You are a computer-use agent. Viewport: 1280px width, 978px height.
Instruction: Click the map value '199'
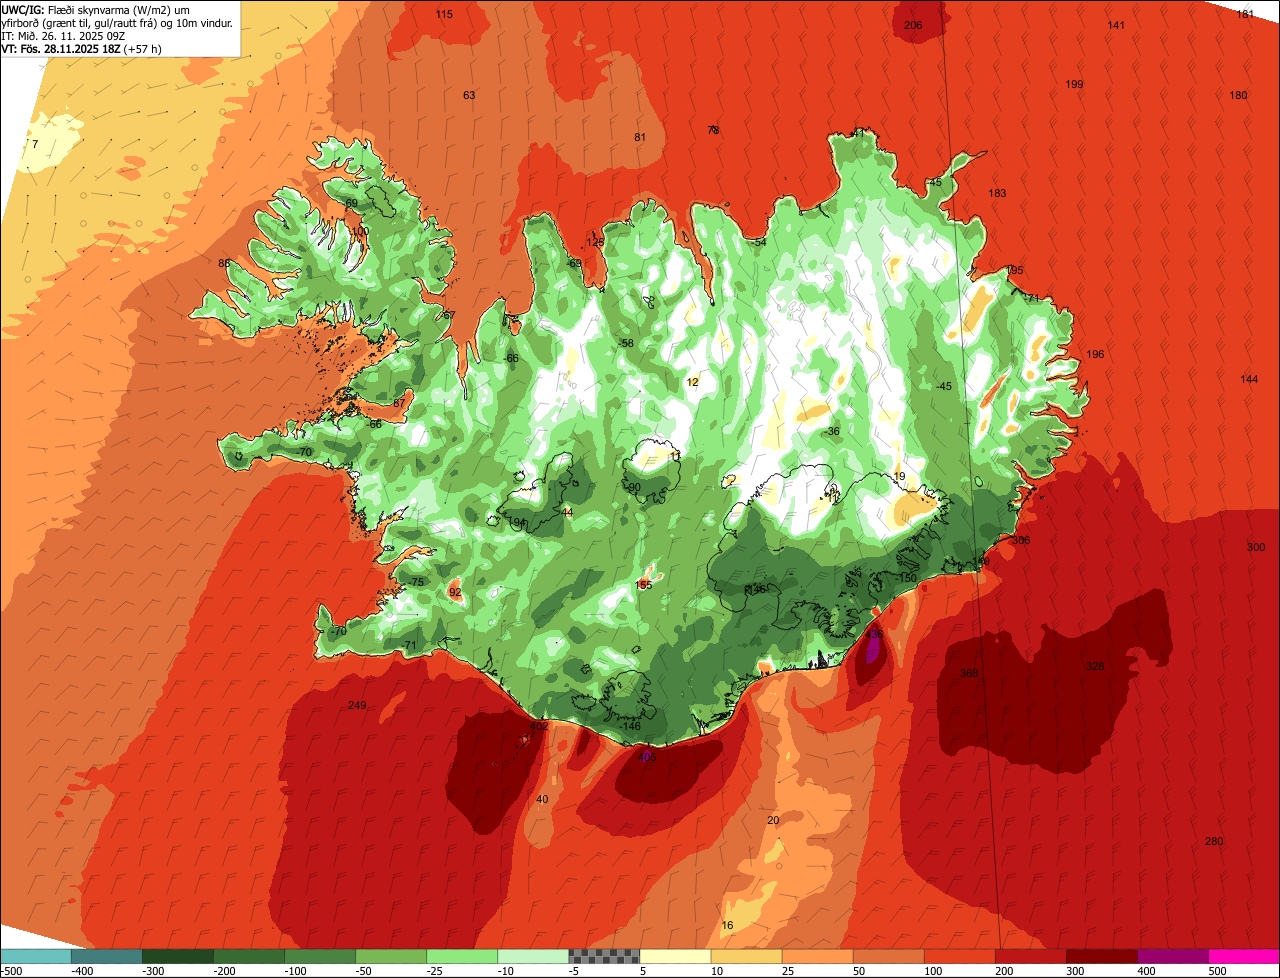coord(1075,84)
